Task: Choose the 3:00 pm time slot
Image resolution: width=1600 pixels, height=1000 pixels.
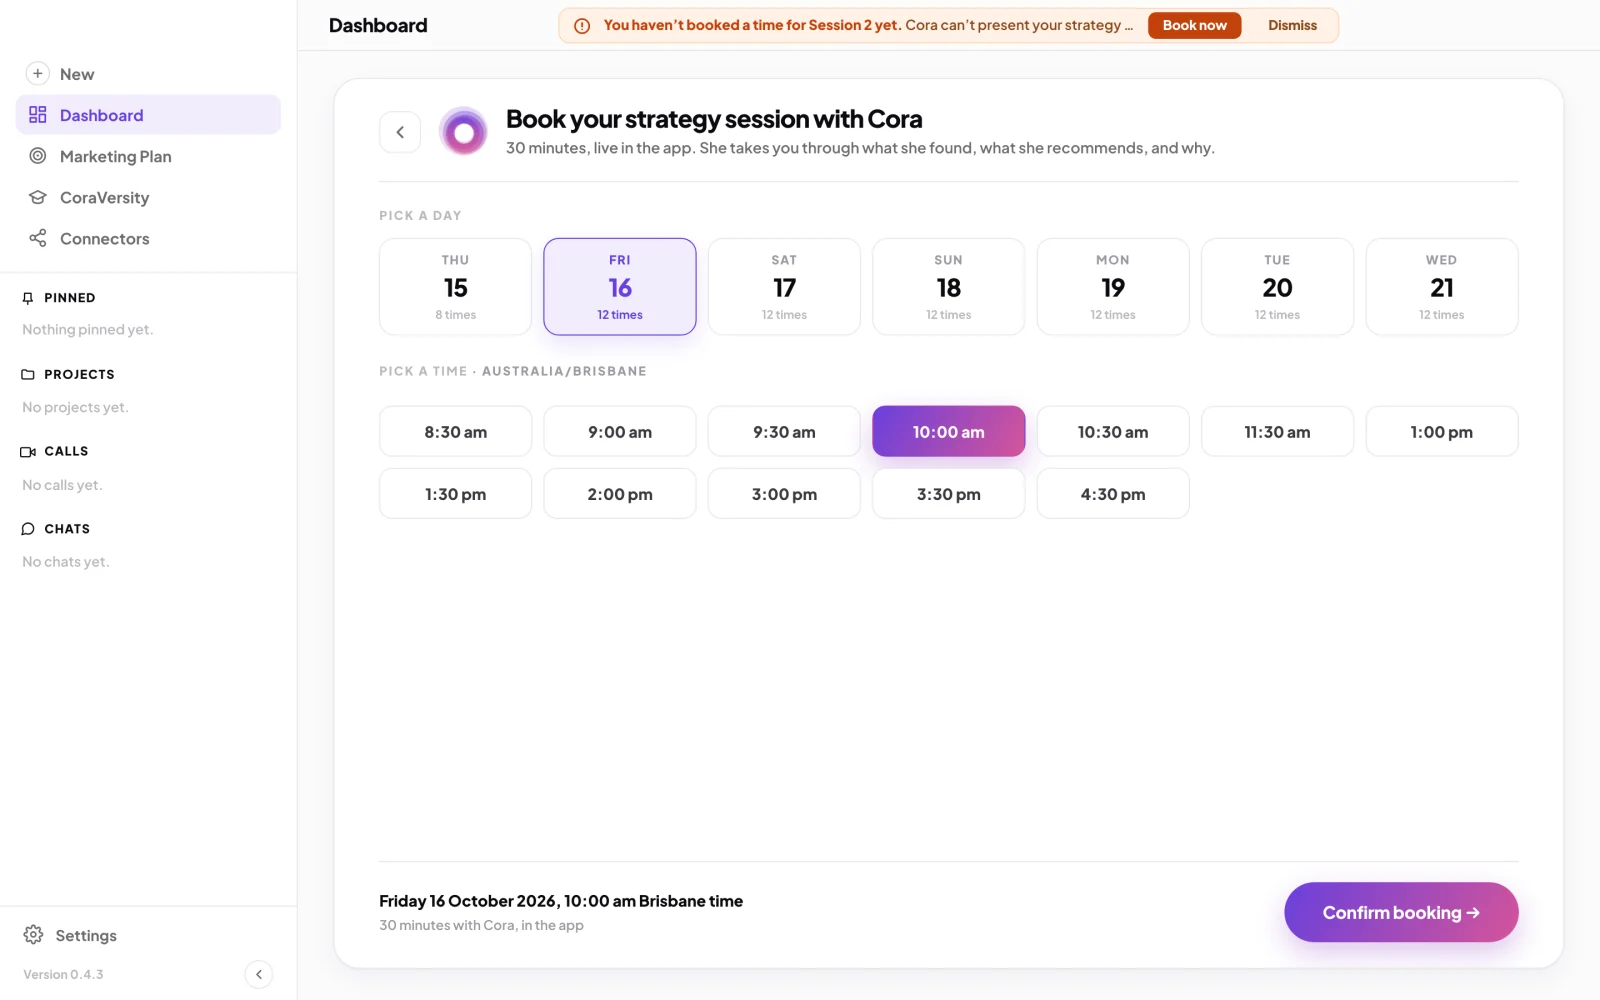Action: 784,494
